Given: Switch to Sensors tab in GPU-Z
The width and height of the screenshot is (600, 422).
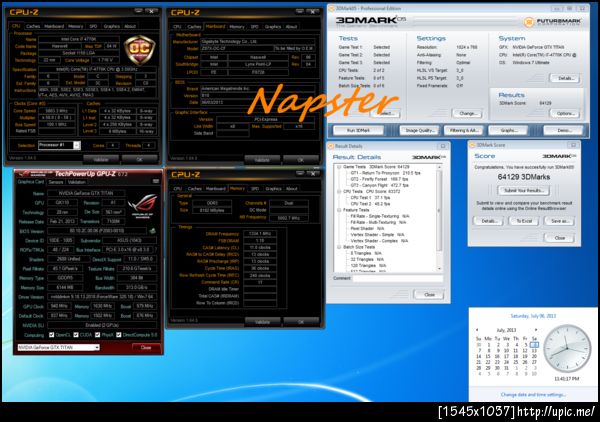Looking at the screenshot, I should click(x=55, y=182).
